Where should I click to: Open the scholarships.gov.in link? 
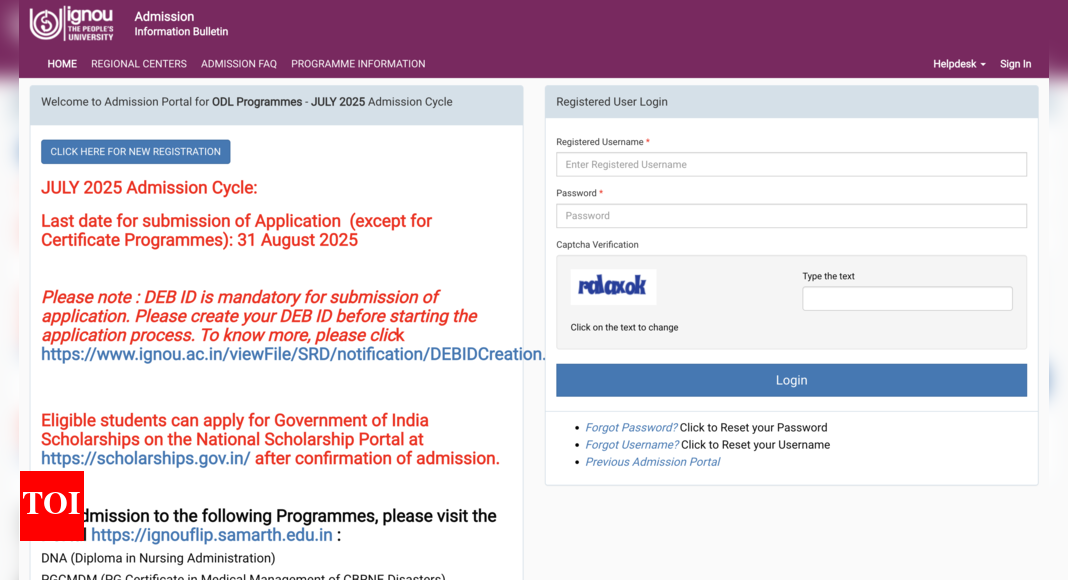[145, 459]
